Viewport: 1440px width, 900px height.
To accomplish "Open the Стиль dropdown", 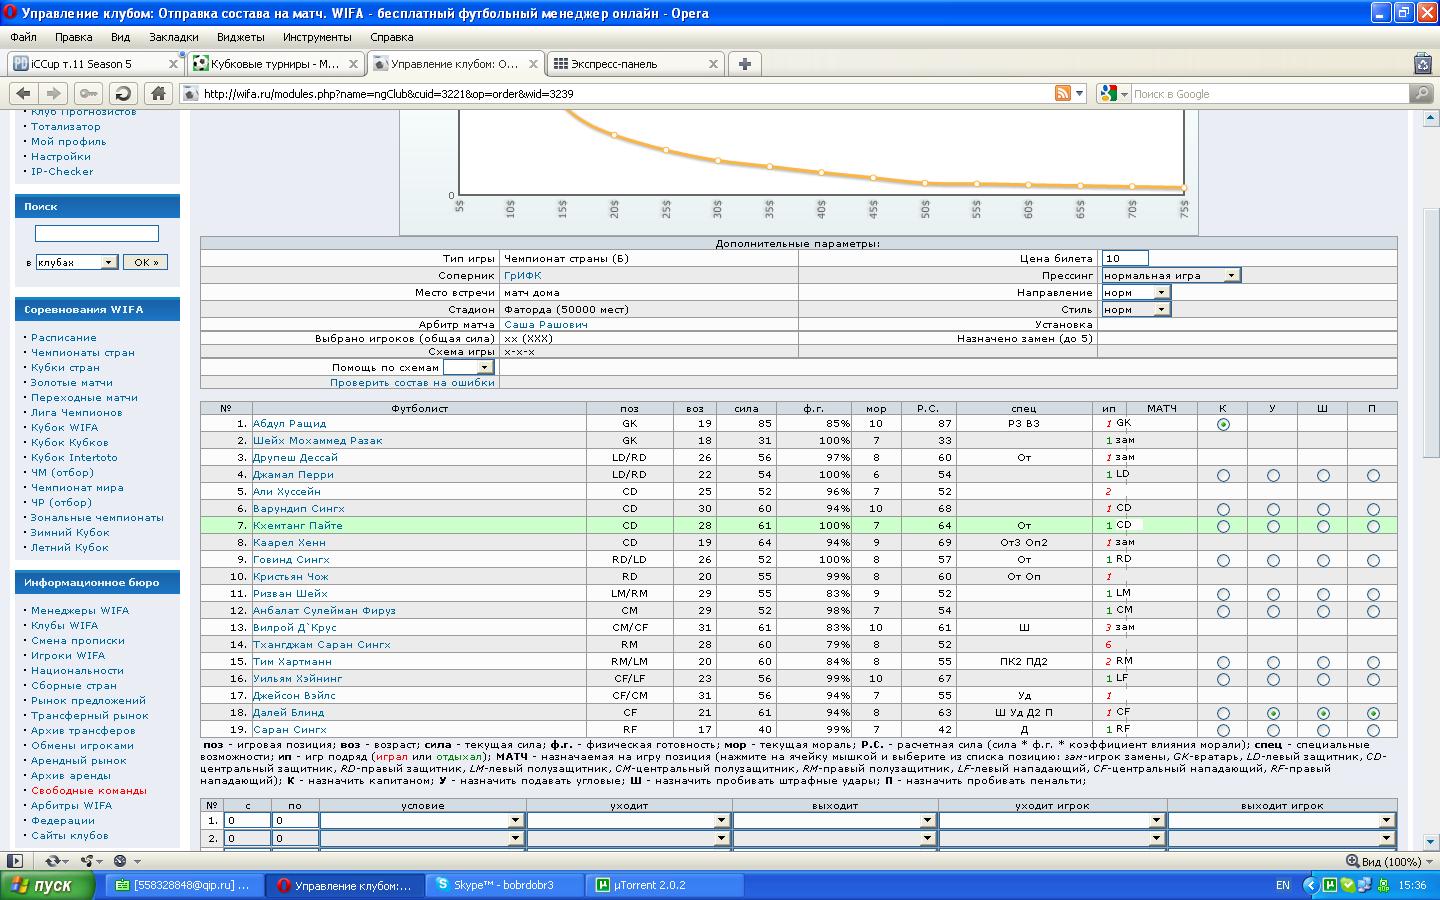I will pos(1135,309).
